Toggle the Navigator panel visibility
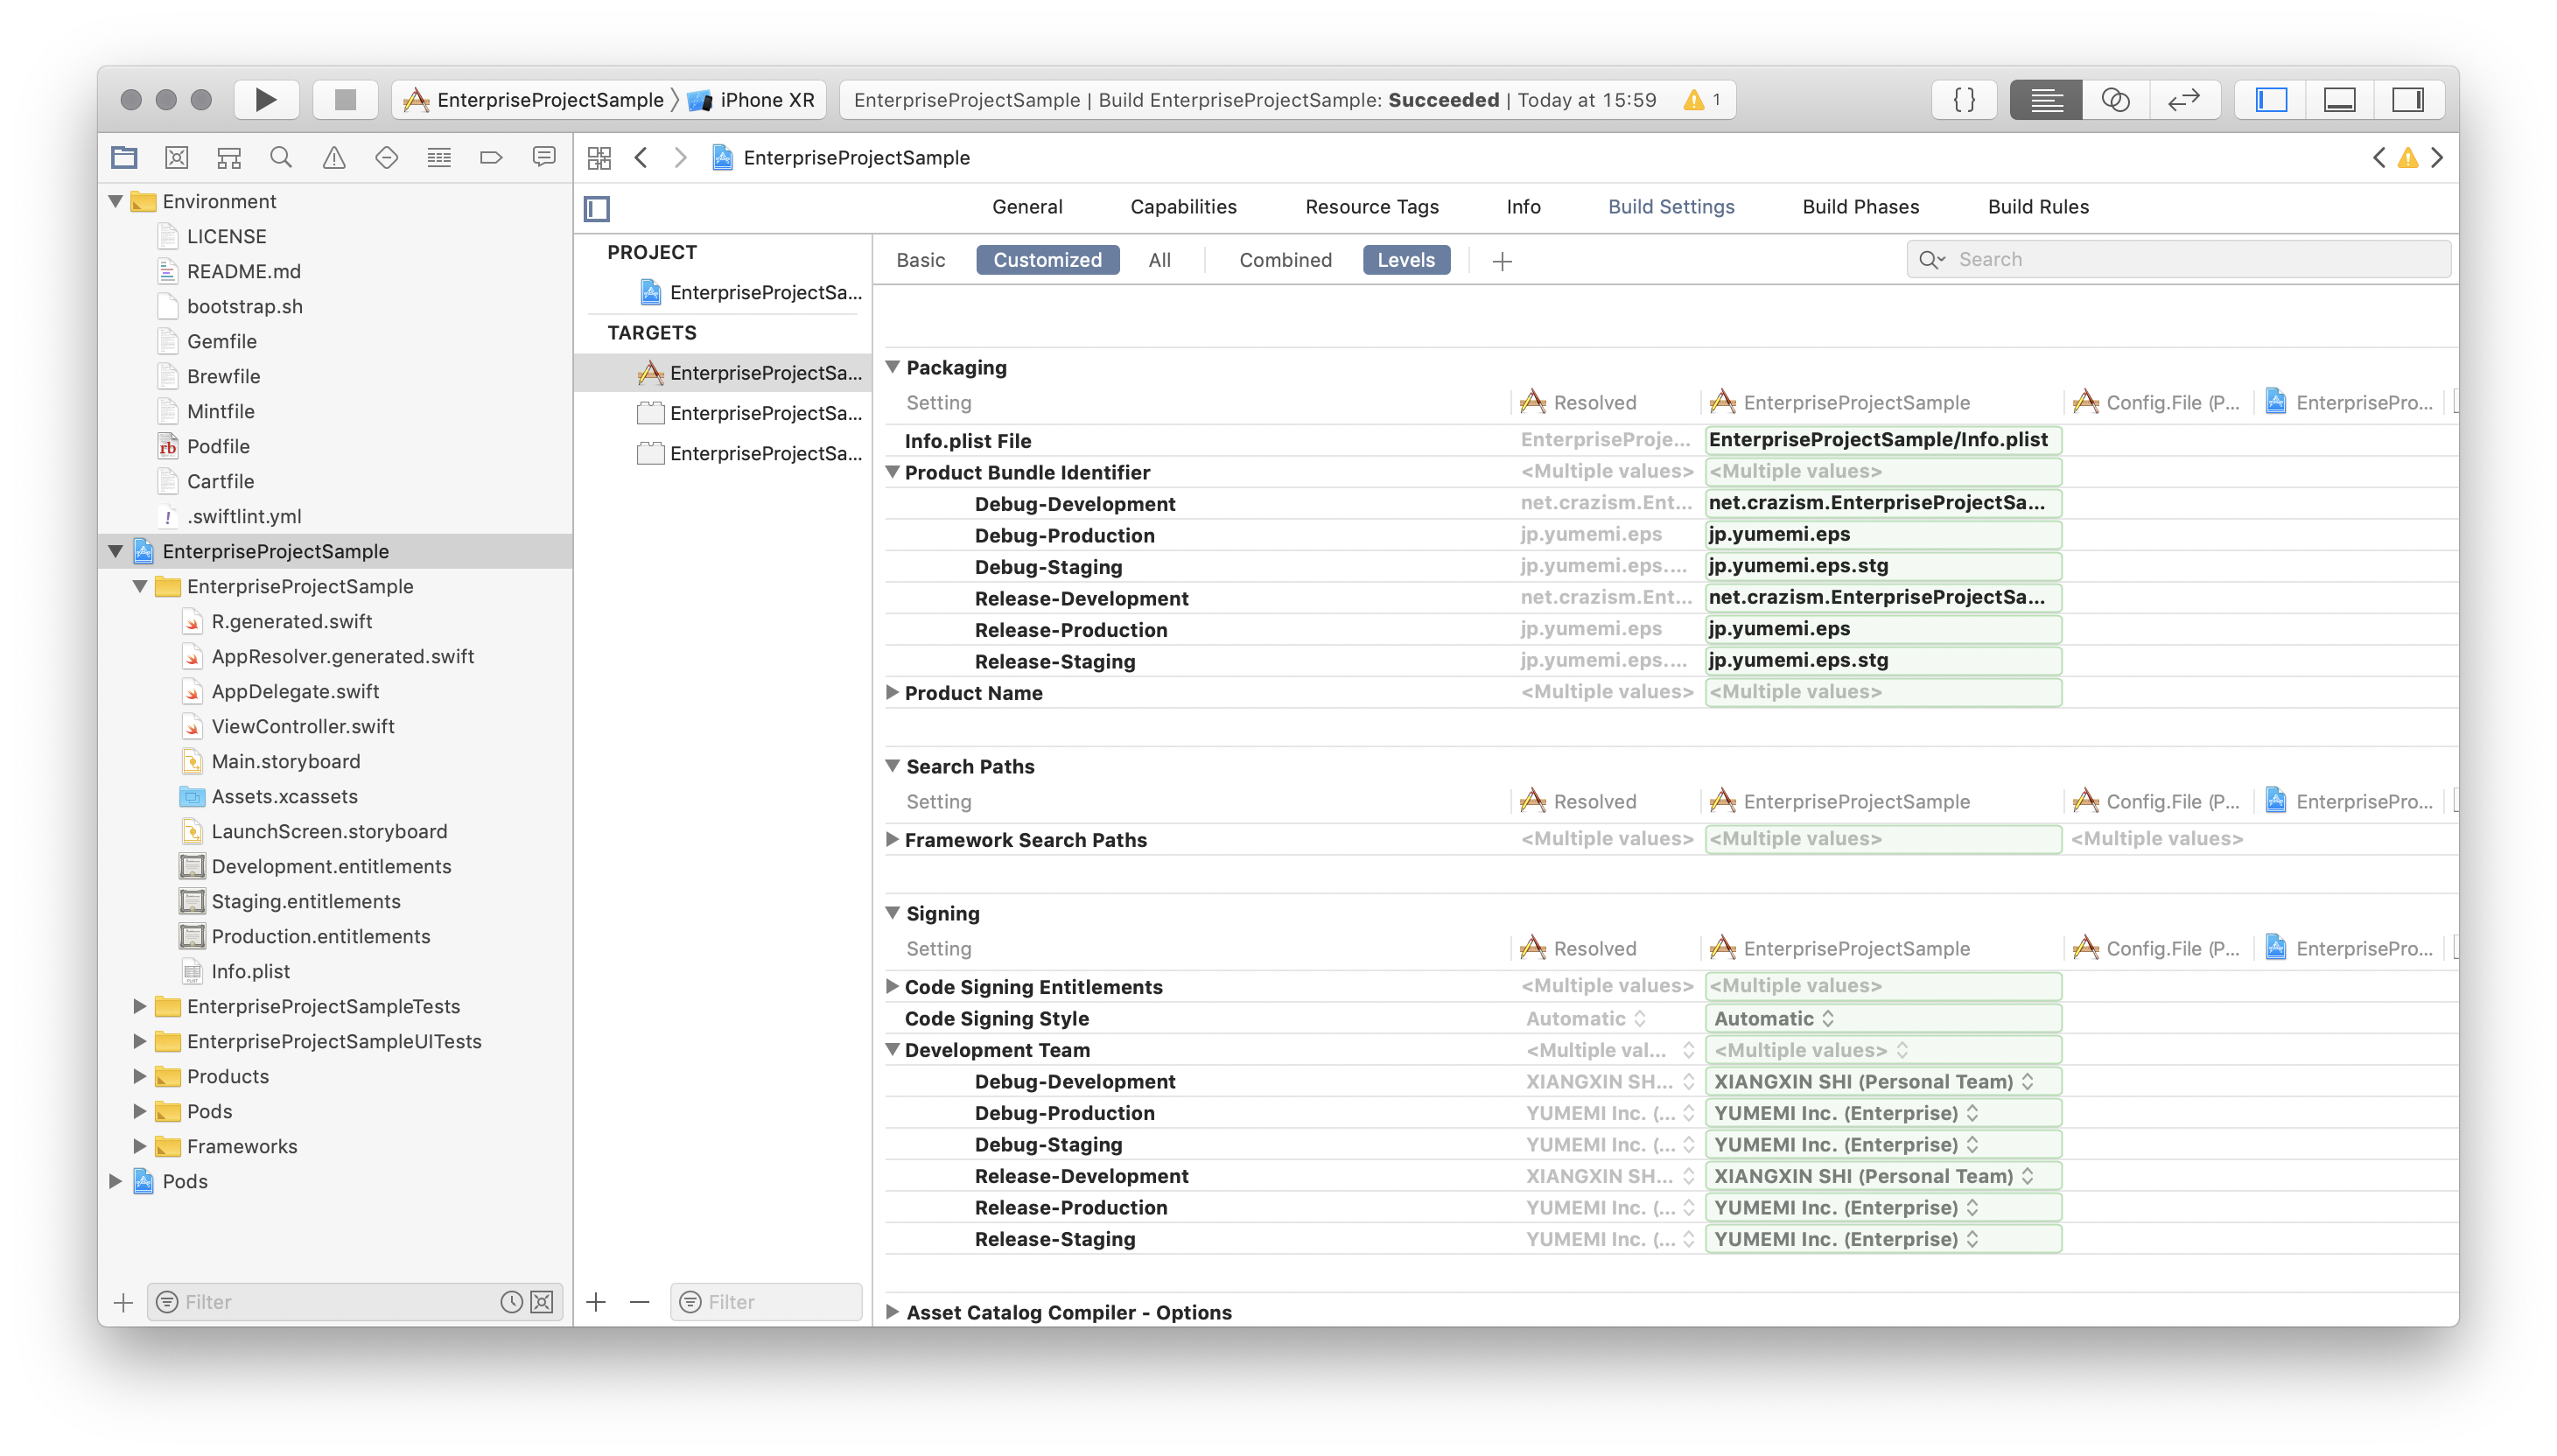This screenshot has width=2557, height=1456. [2271, 99]
